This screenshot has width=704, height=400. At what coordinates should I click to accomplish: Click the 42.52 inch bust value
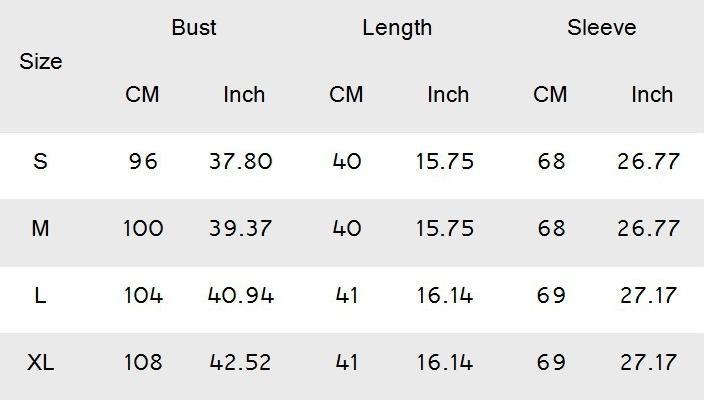pos(241,362)
